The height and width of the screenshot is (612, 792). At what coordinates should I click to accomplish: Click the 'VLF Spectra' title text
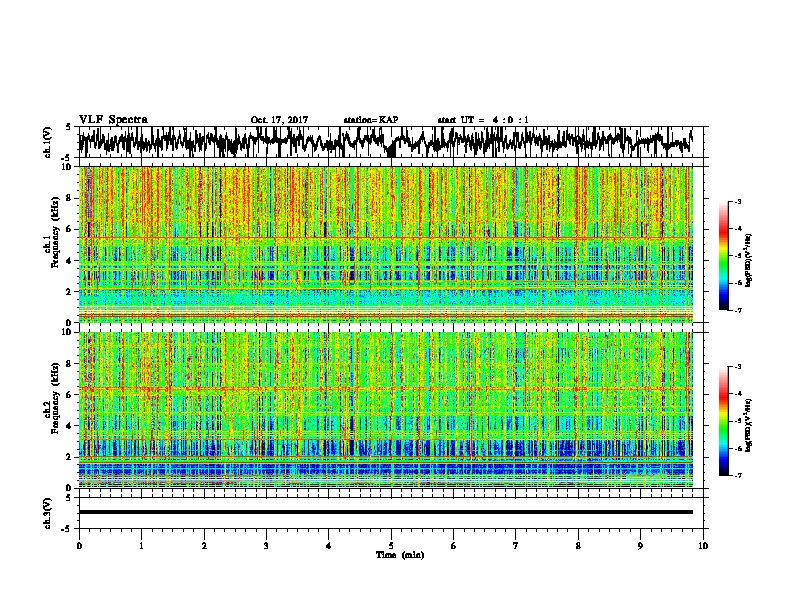(x=113, y=120)
